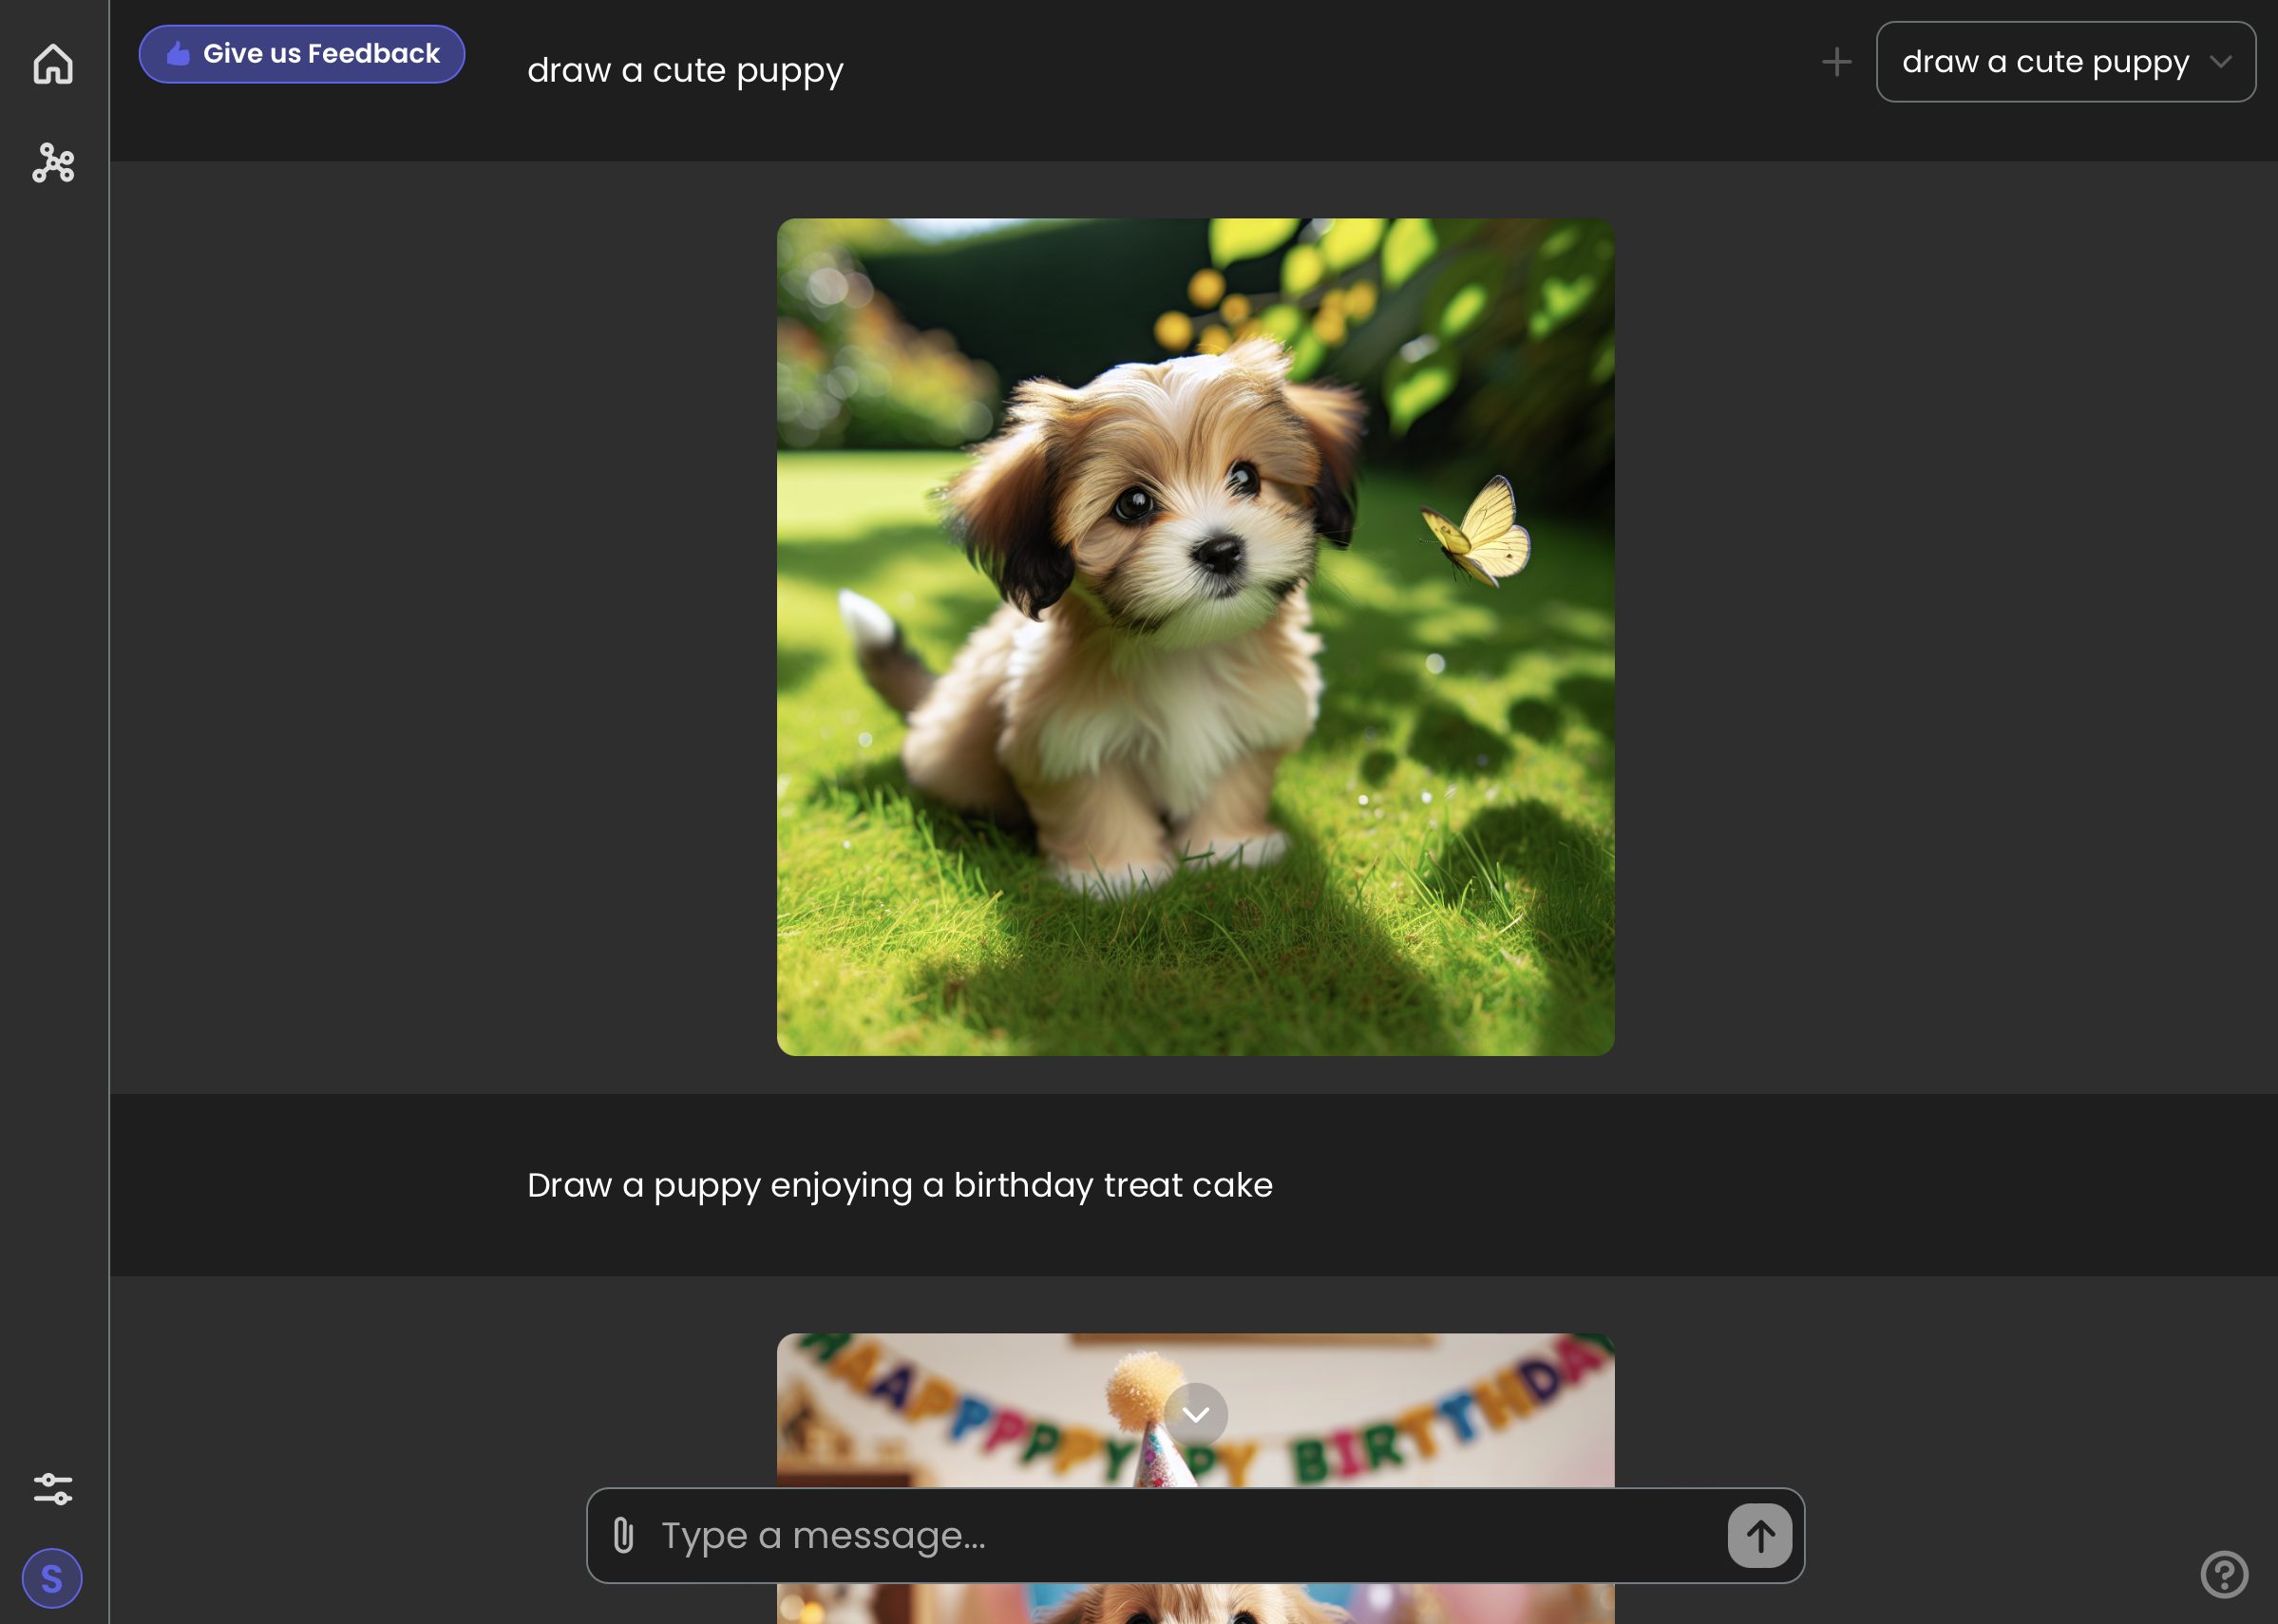Click the plus icon for new chat
The width and height of the screenshot is (2278, 1624).
[1836, 62]
